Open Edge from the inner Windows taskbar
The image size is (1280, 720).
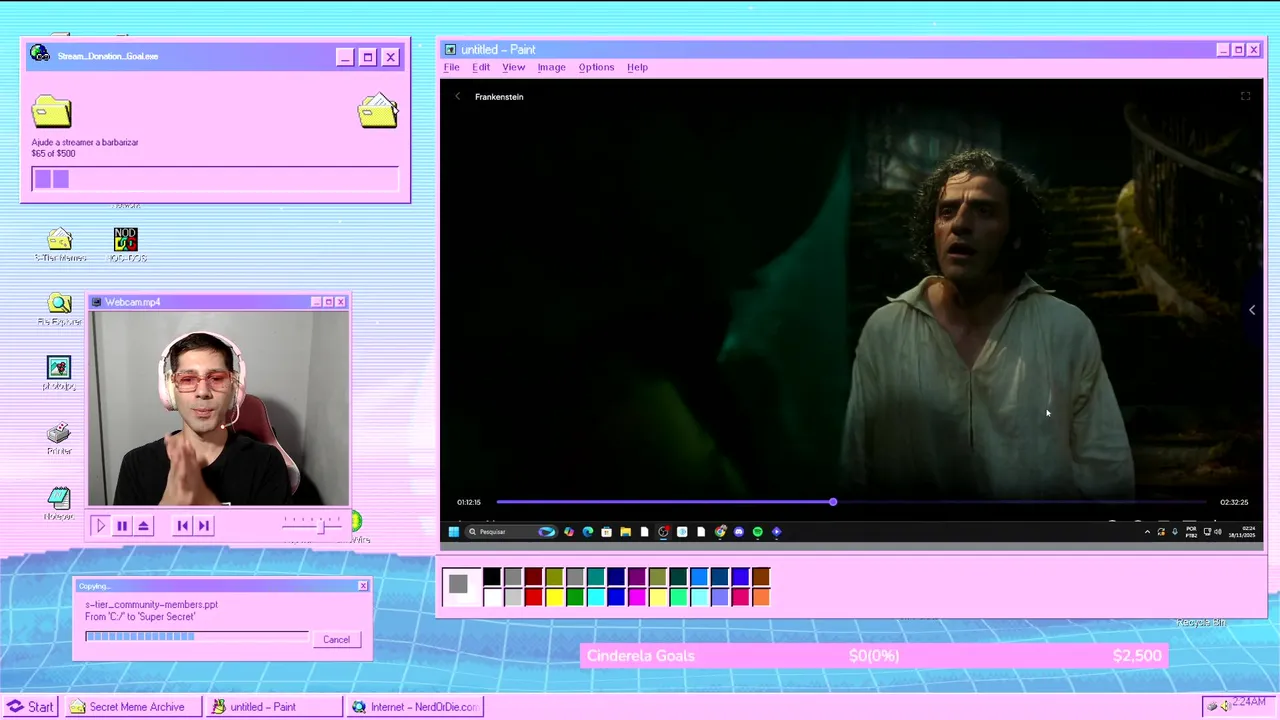[x=588, y=532]
